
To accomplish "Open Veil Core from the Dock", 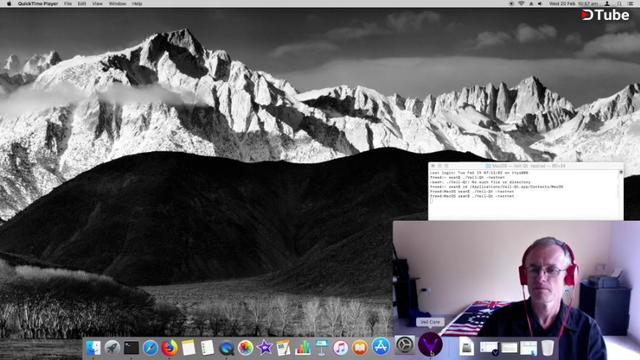I will point(430,344).
